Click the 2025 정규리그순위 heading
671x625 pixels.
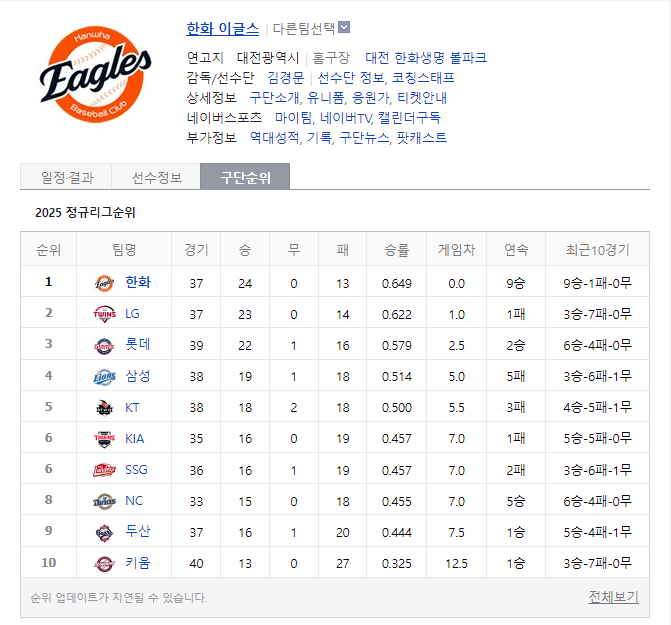point(85,212)
